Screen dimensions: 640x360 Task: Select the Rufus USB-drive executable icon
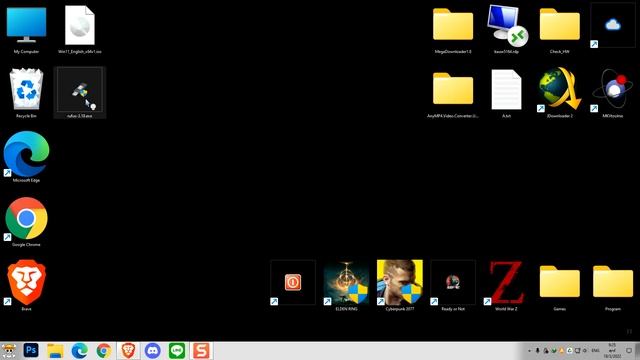80,90
